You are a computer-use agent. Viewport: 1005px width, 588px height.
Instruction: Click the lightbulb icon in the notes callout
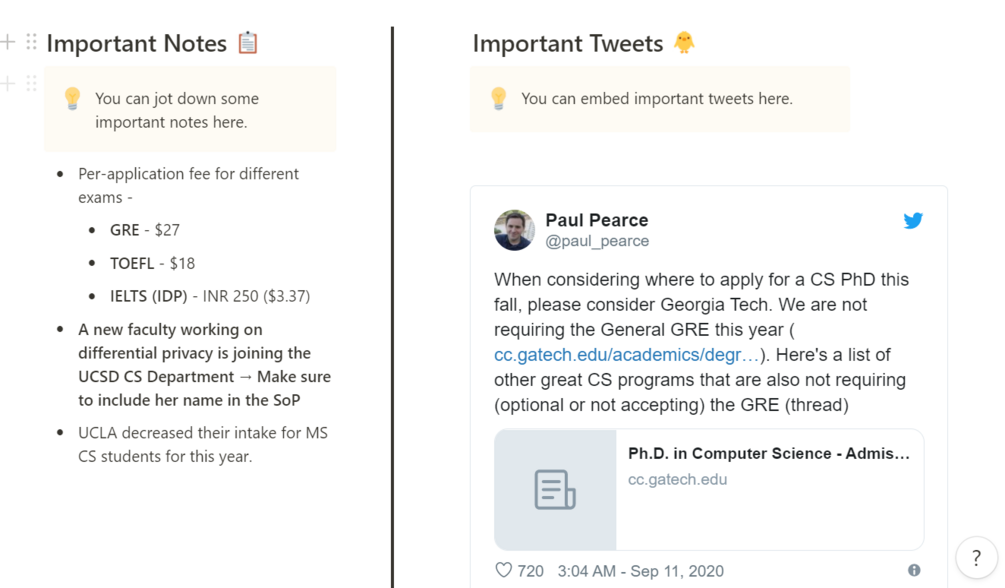click(x=72, y=98)
